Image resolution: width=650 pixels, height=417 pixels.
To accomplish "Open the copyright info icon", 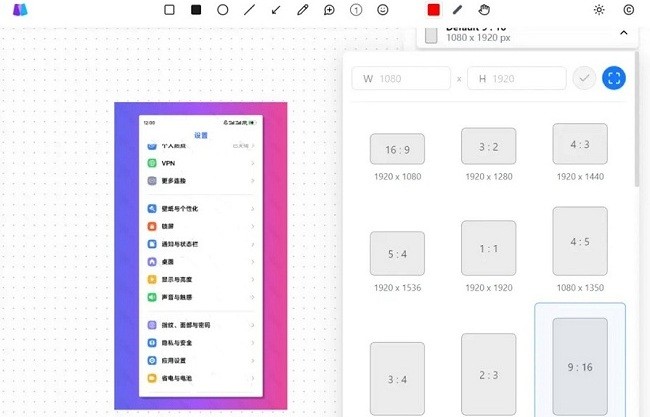I will click(628, 10).
